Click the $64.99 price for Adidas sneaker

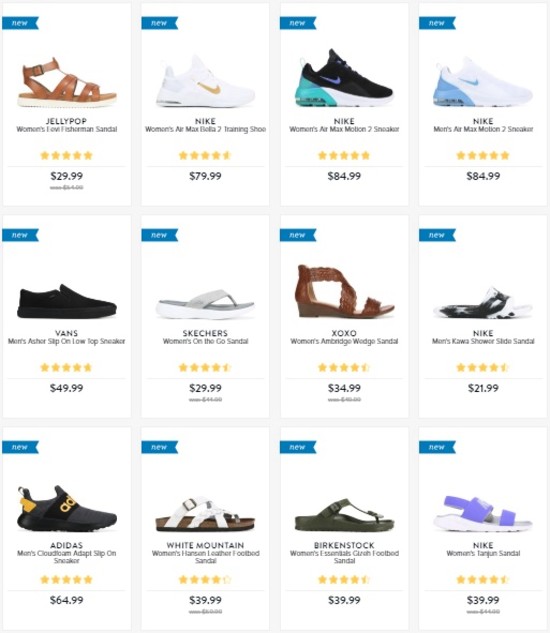coord(67,600)
